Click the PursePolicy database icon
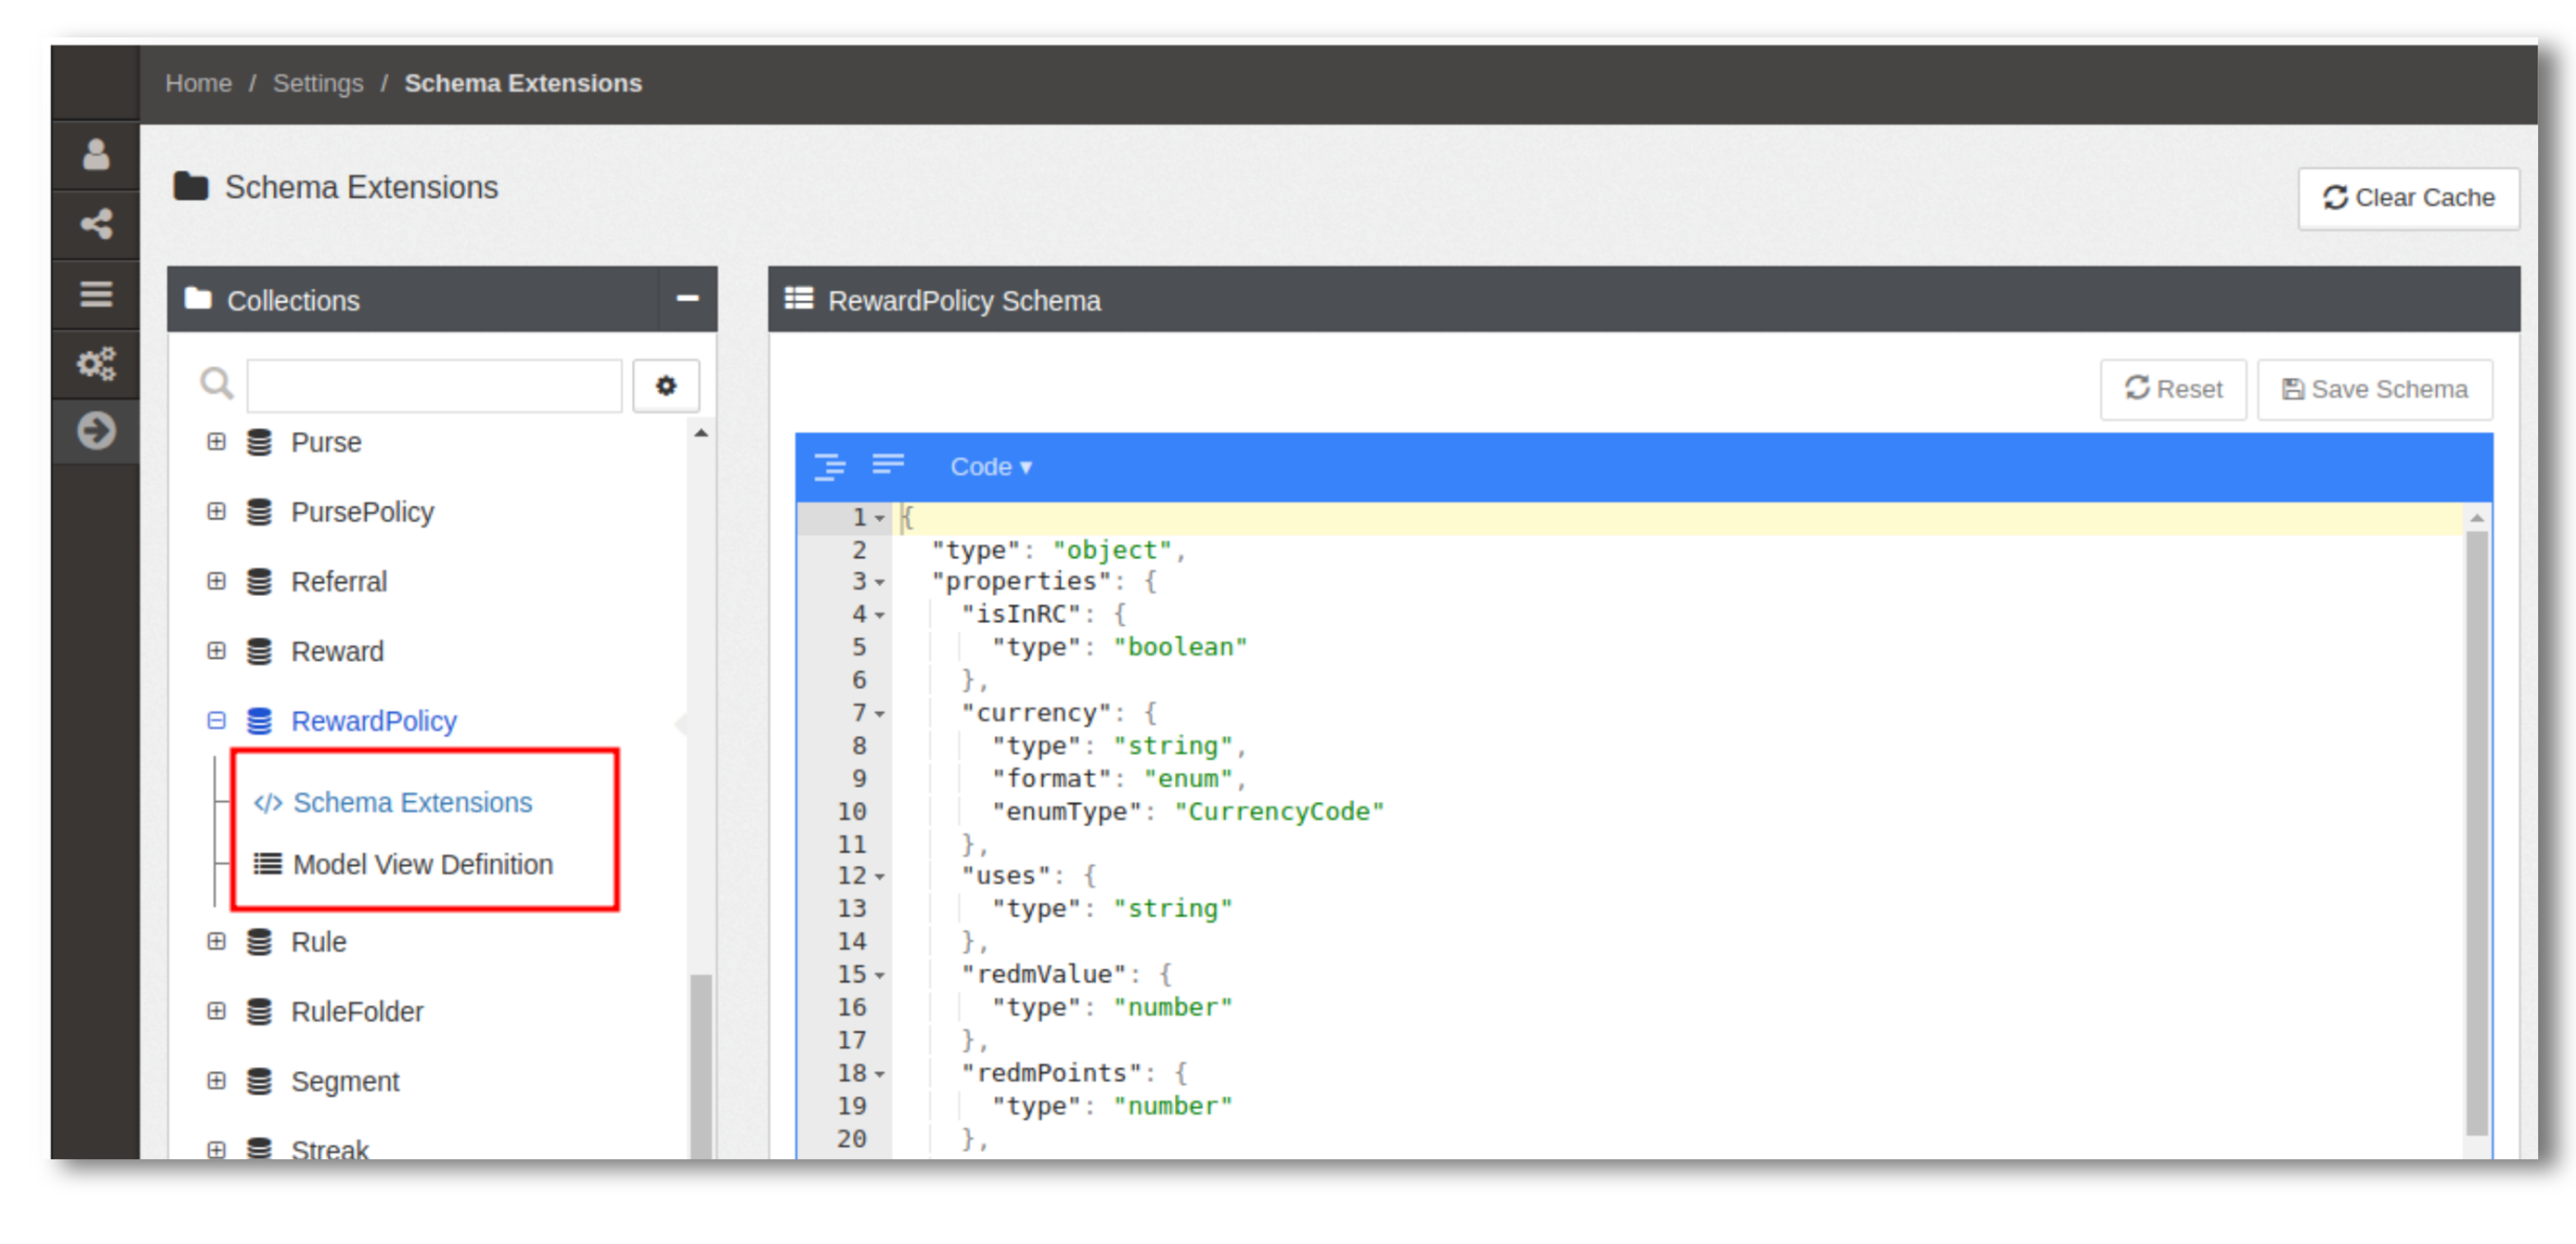The width and height of the screenshot is (2576, 1244). tap(259, 512)
